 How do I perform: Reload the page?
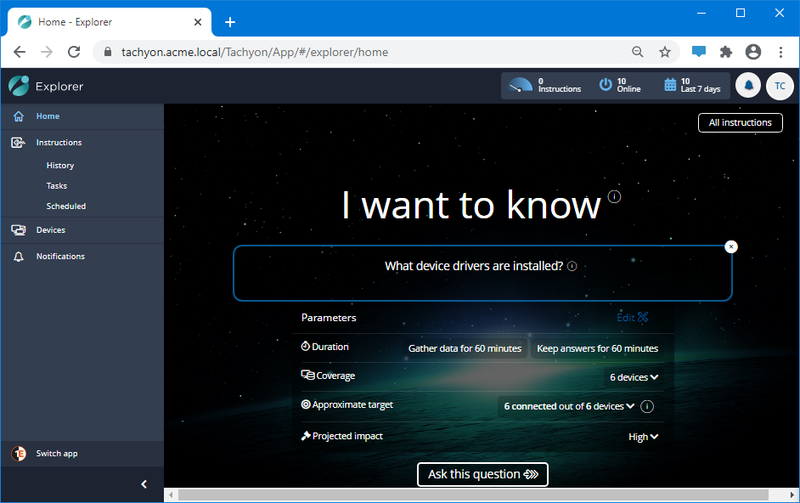[74, 52]
